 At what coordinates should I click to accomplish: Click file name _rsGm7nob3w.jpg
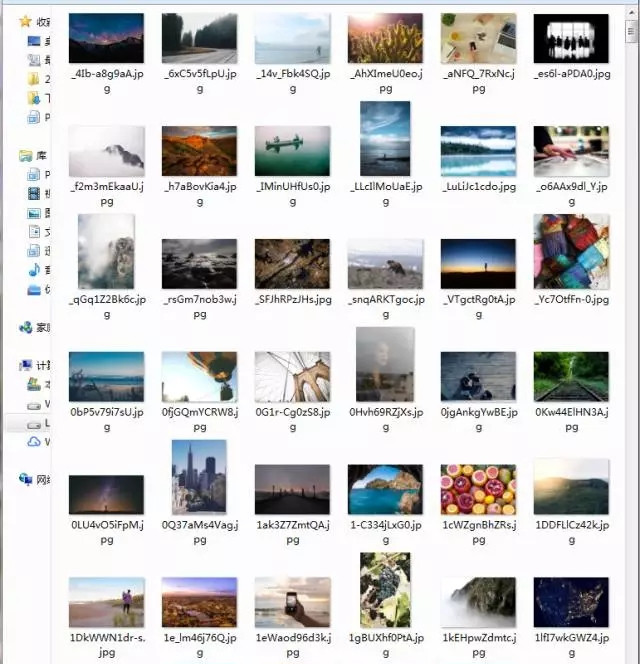200,307
